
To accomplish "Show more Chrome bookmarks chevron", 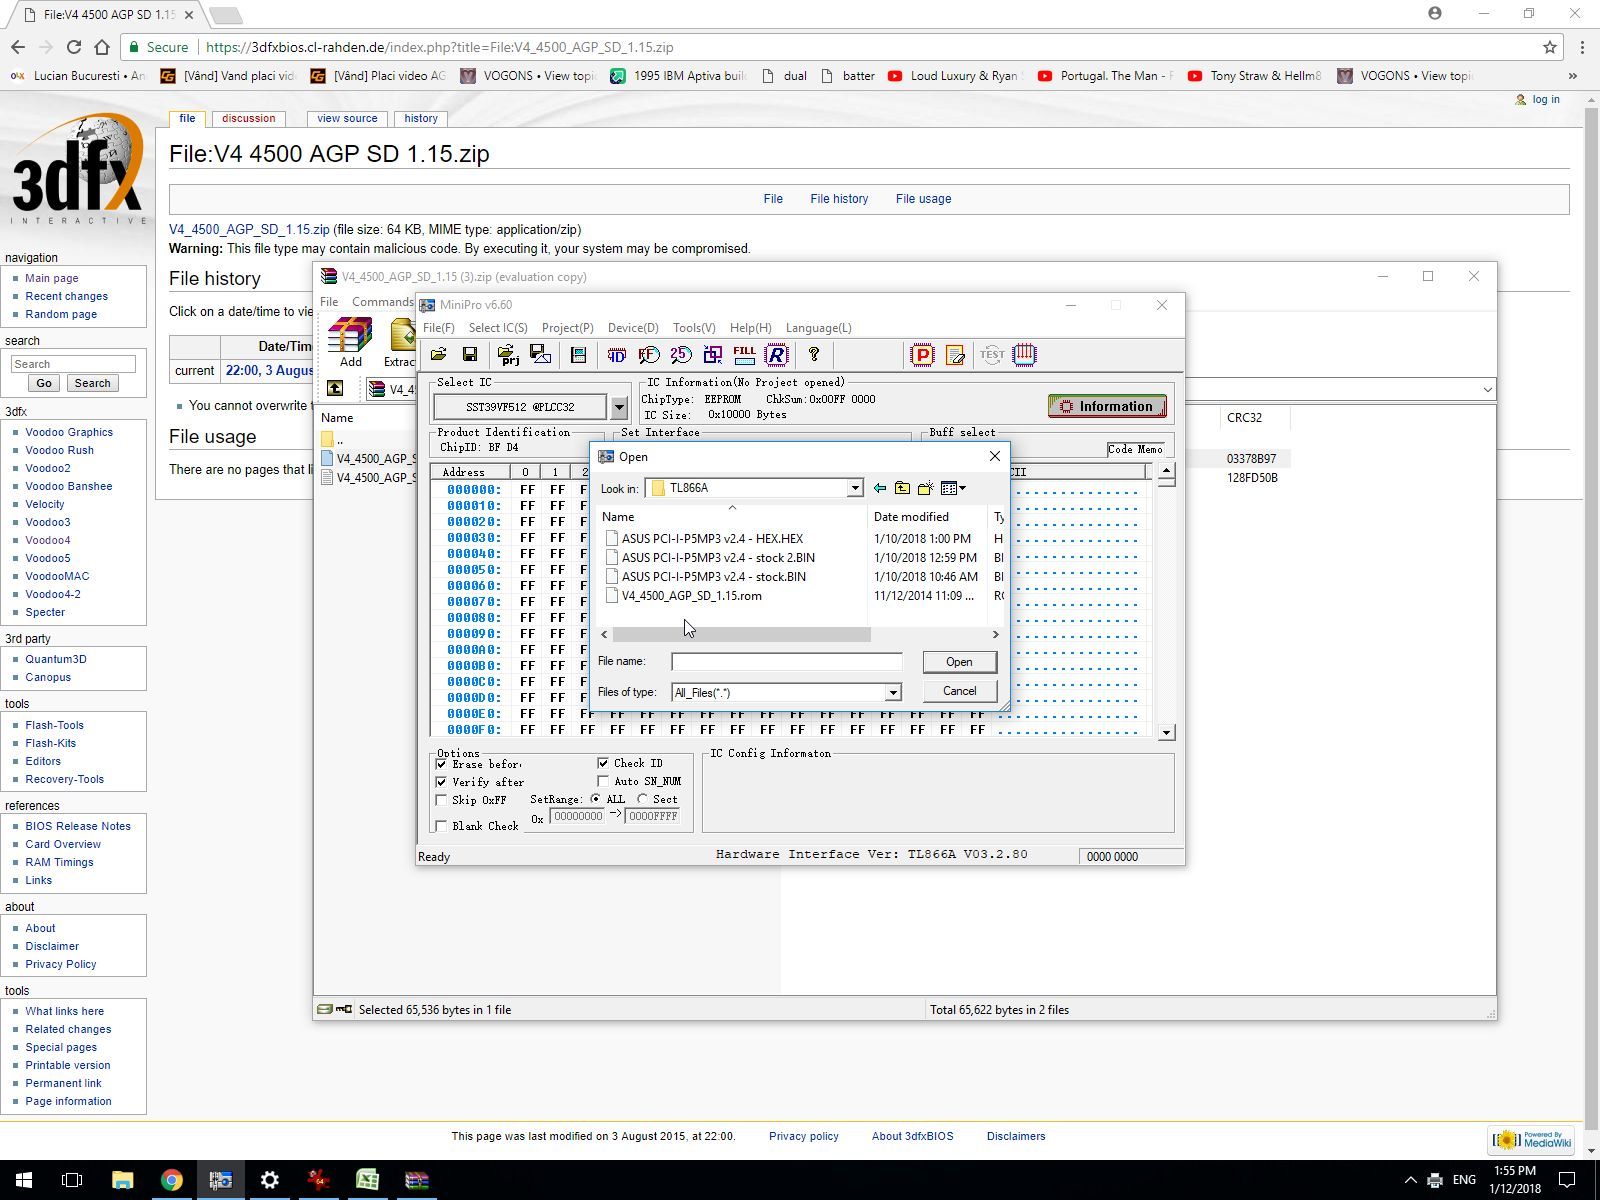I will point(1573,76).
